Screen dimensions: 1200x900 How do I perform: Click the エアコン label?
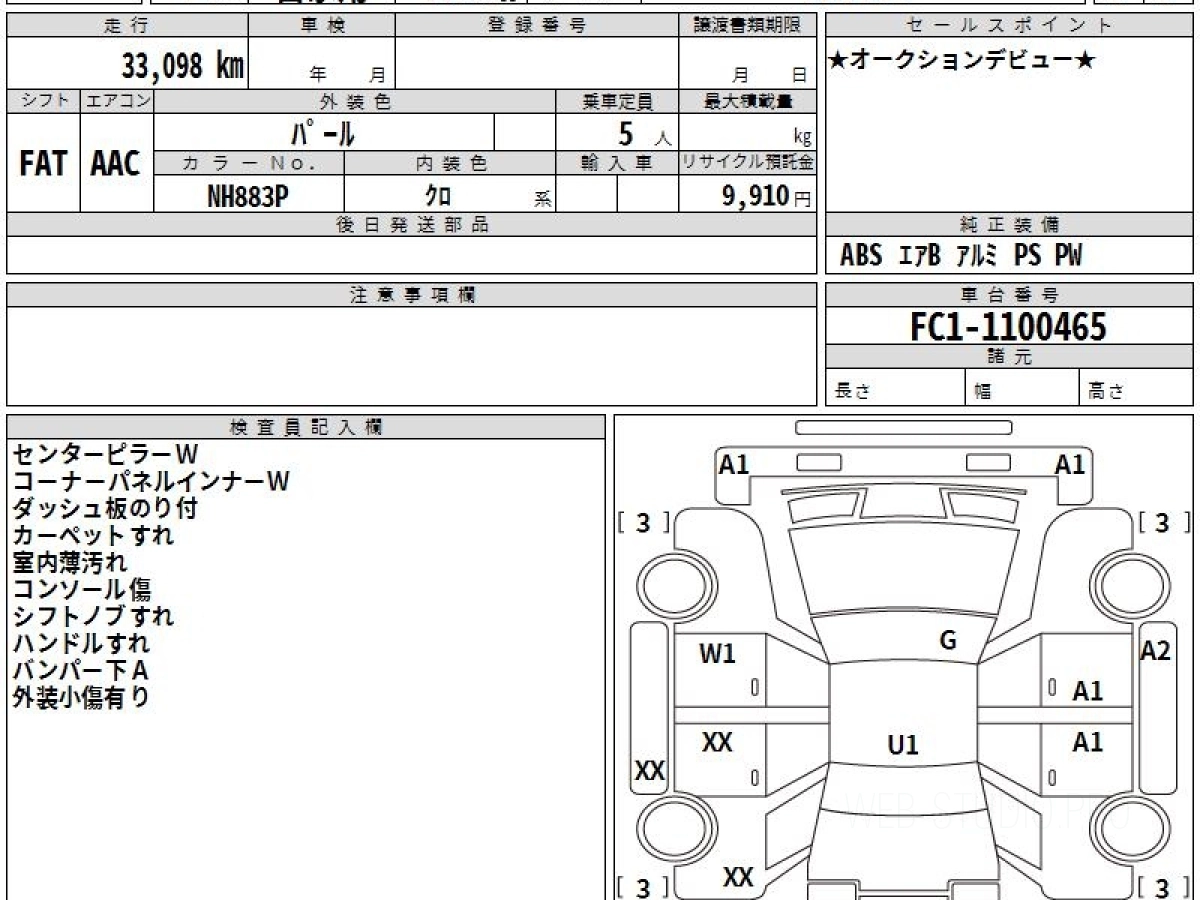117,101
